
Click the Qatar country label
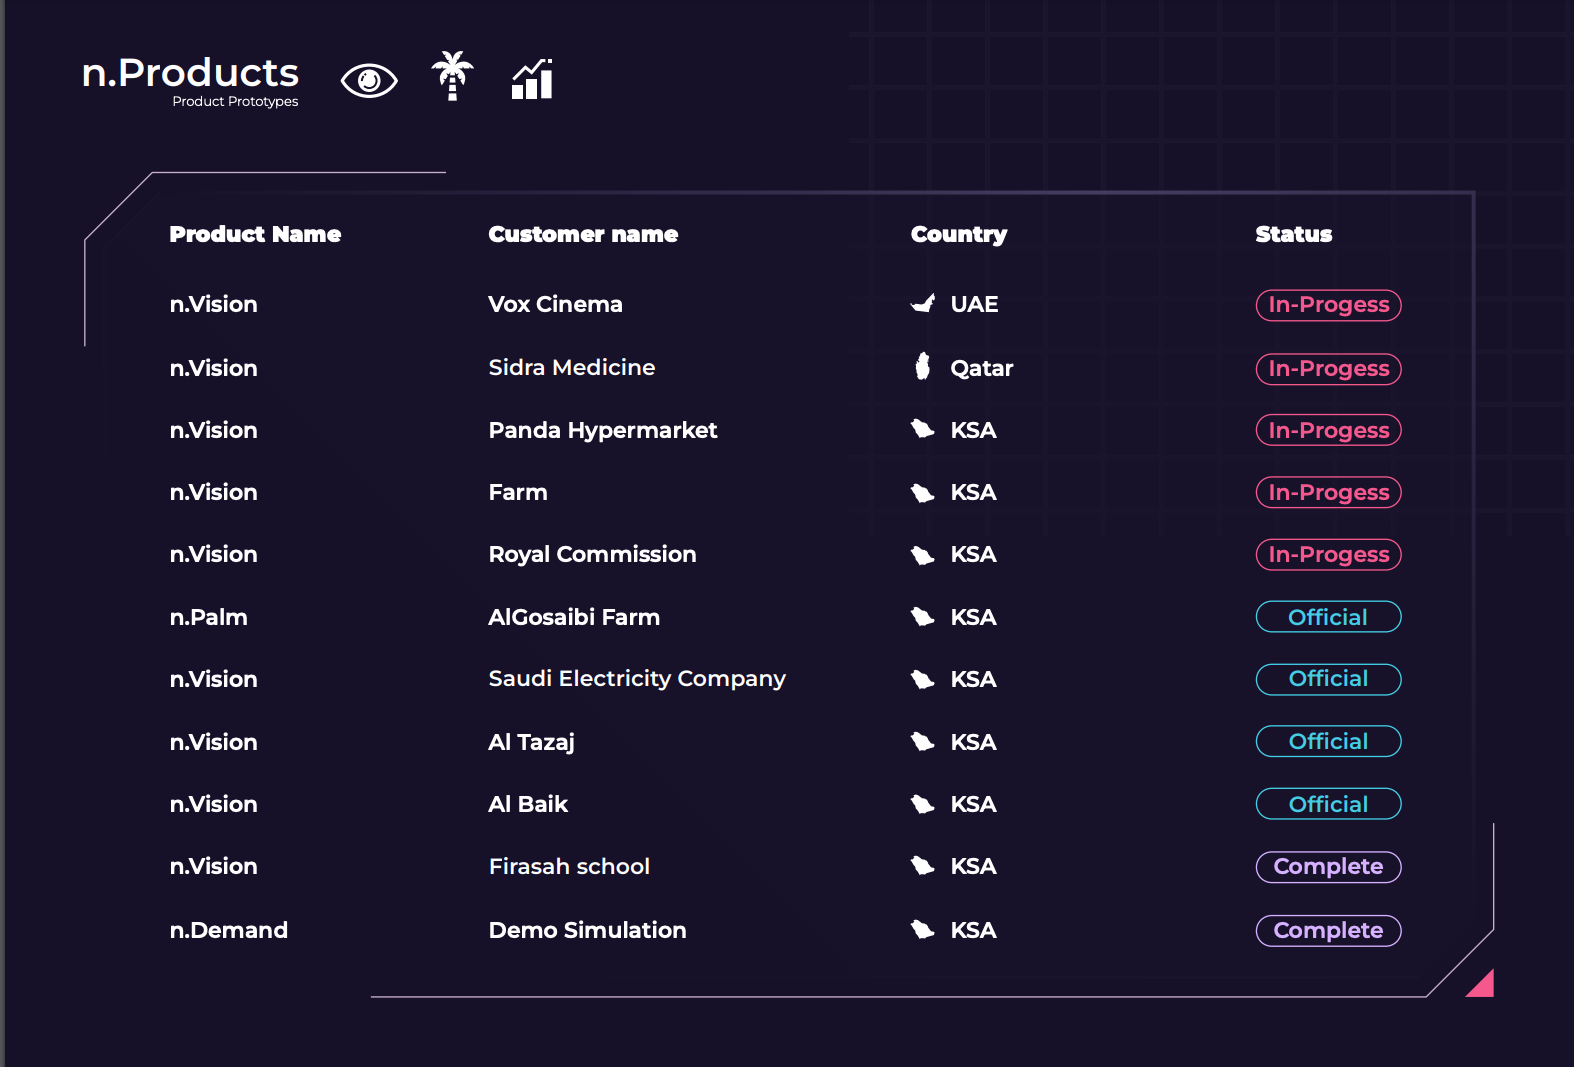tap(981, 368)
